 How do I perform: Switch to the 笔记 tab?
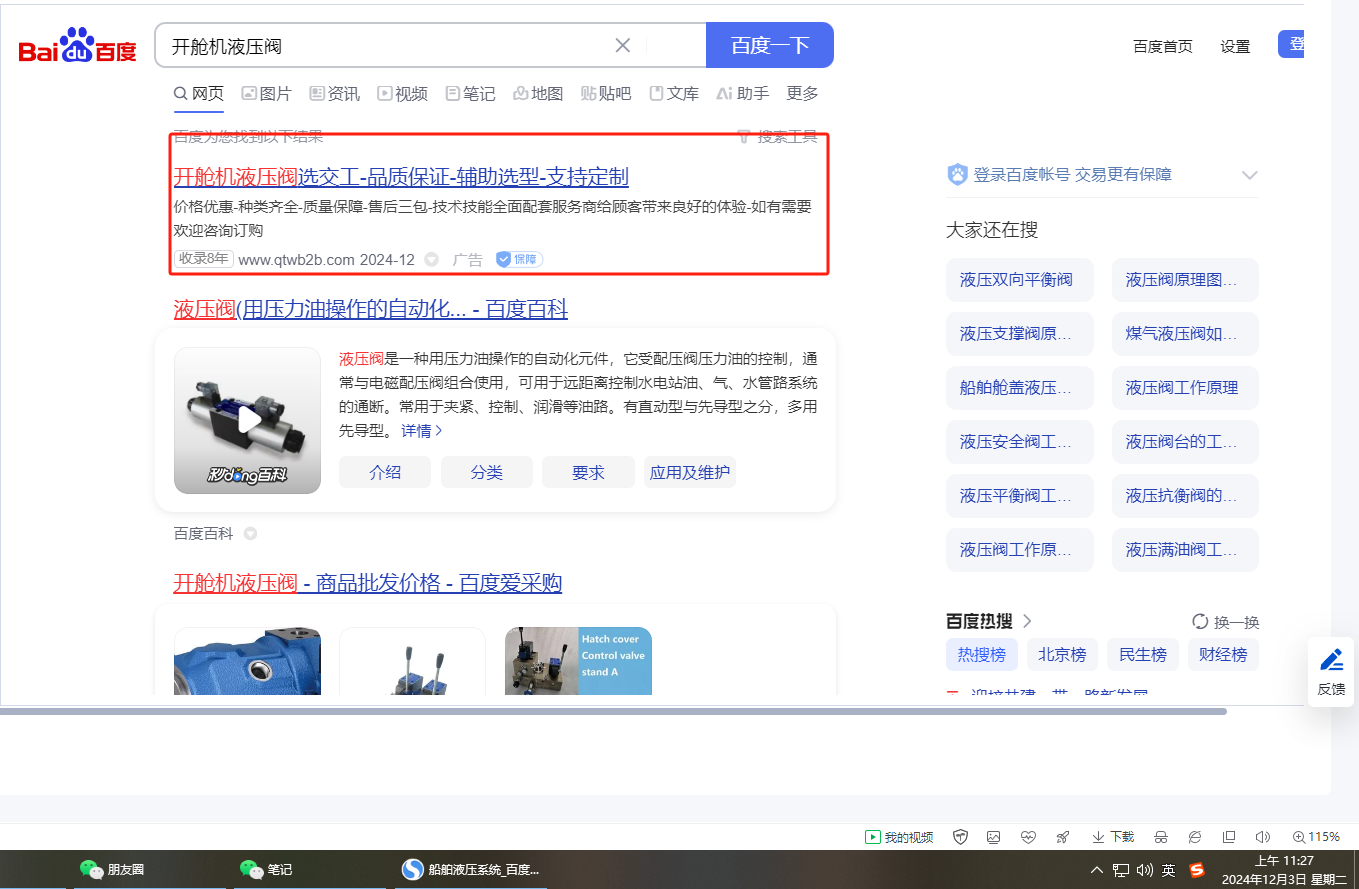470,93
